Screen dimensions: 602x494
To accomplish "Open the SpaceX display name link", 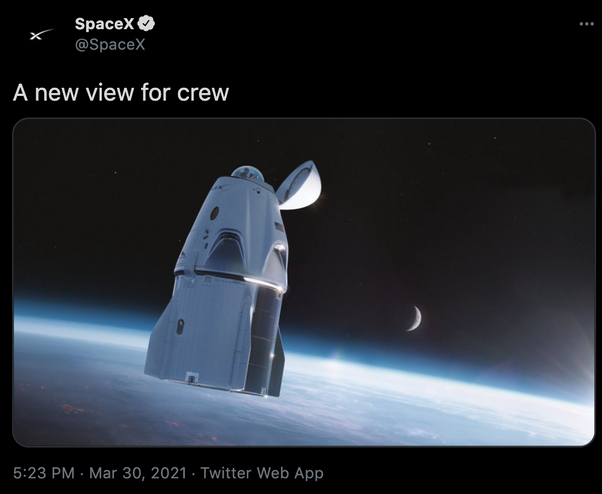I will coord(104,24).
